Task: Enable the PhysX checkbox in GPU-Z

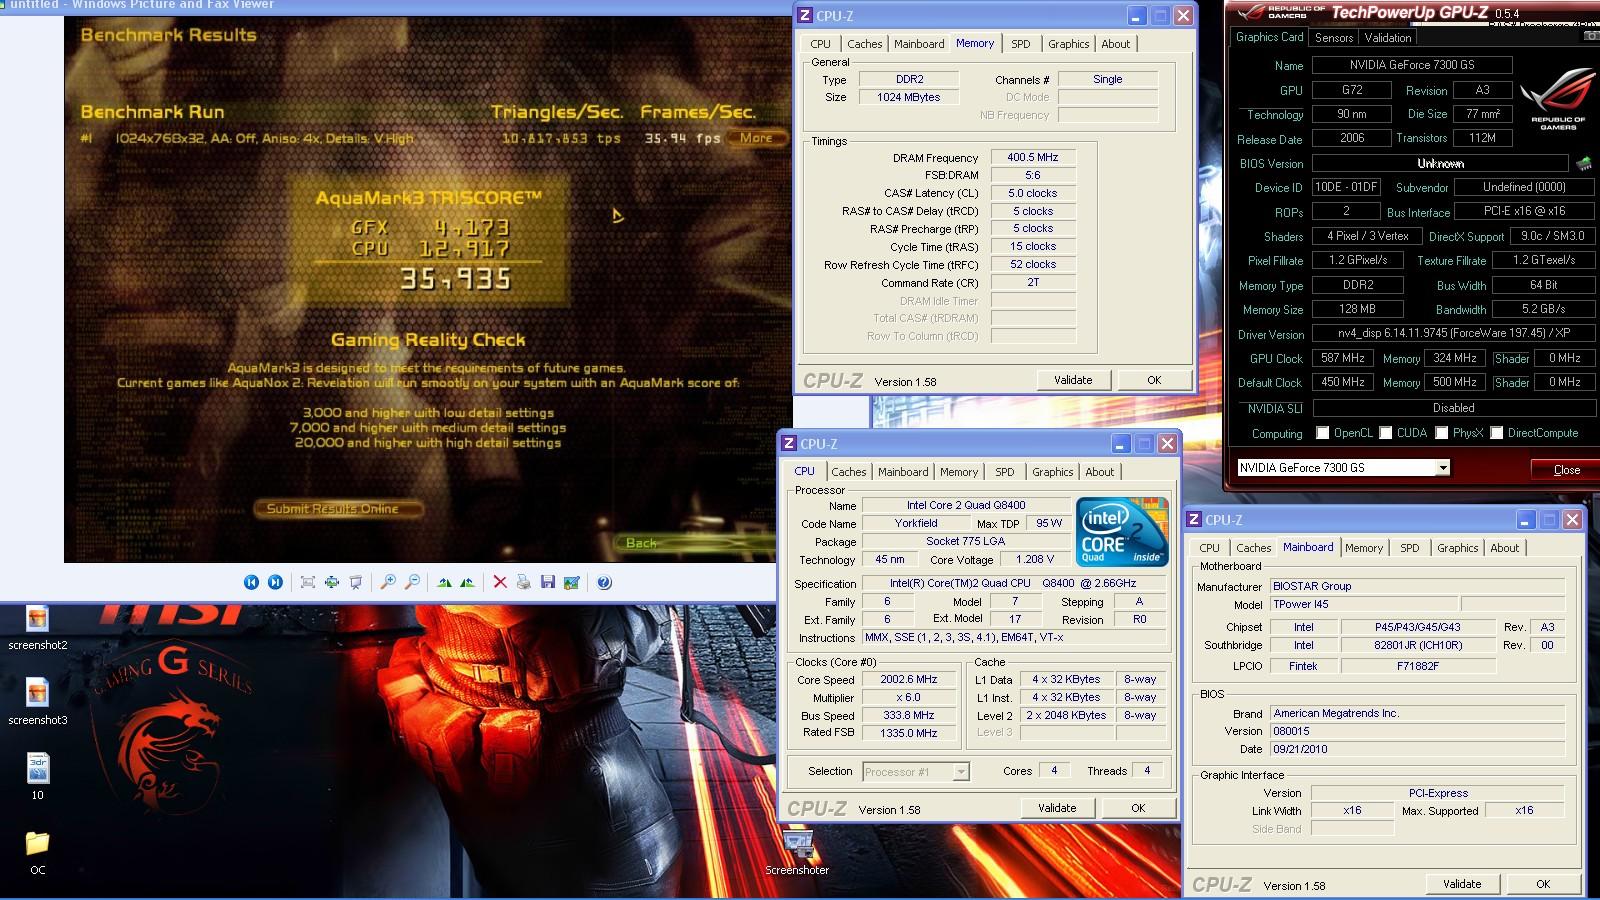Action: [1442, 433]
